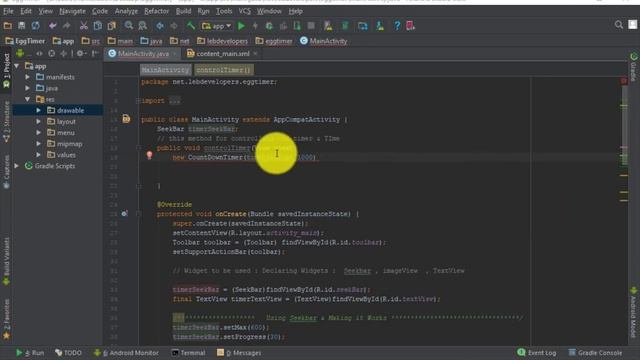
Task: Open the Tools menu
Action: tap(224, 11)
